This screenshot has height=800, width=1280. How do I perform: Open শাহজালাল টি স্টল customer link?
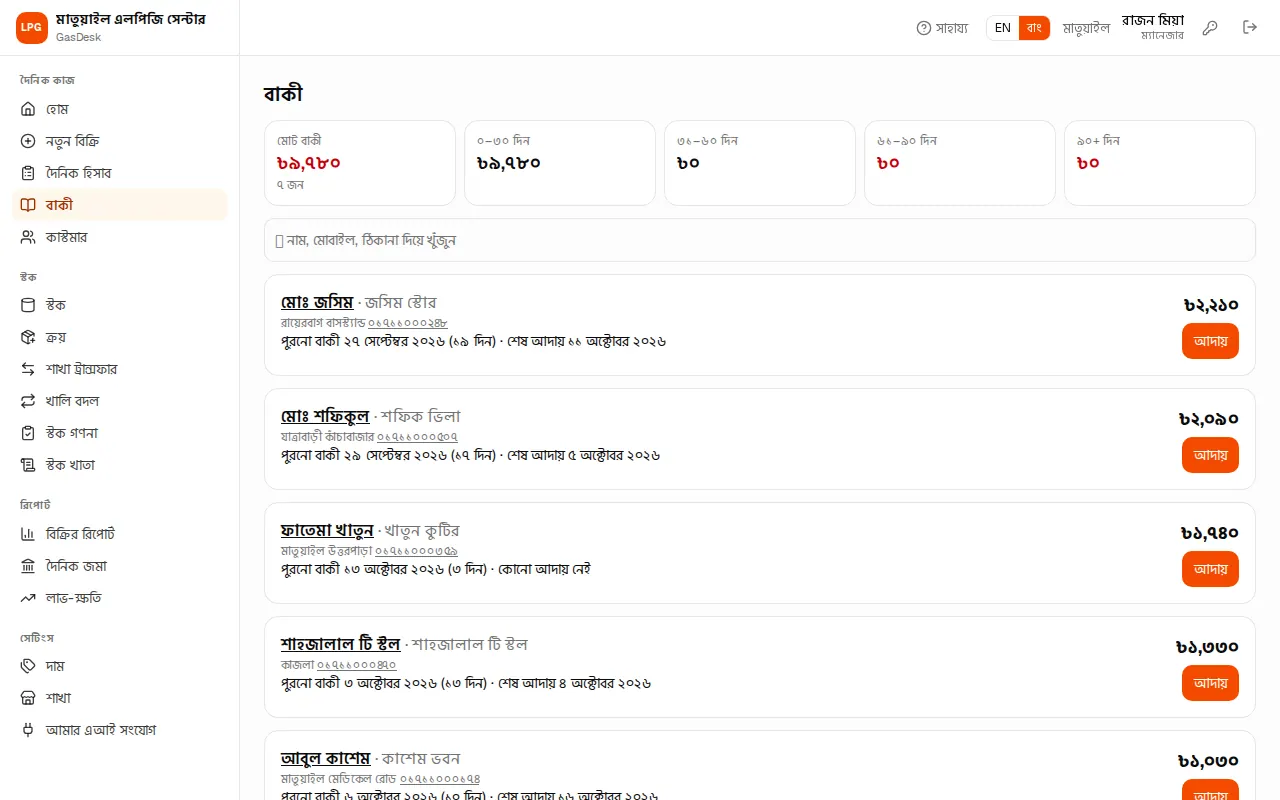pos(340,644)
